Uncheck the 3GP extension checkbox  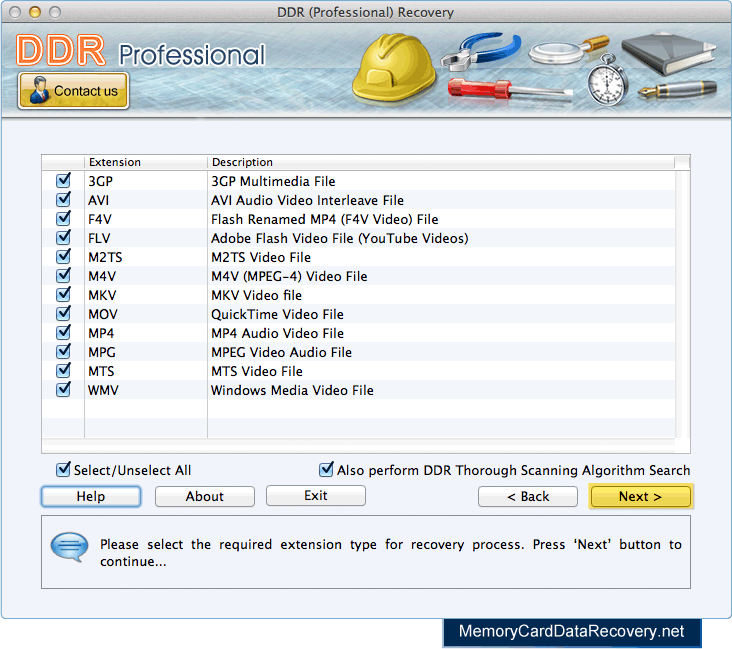coord(63,180)
